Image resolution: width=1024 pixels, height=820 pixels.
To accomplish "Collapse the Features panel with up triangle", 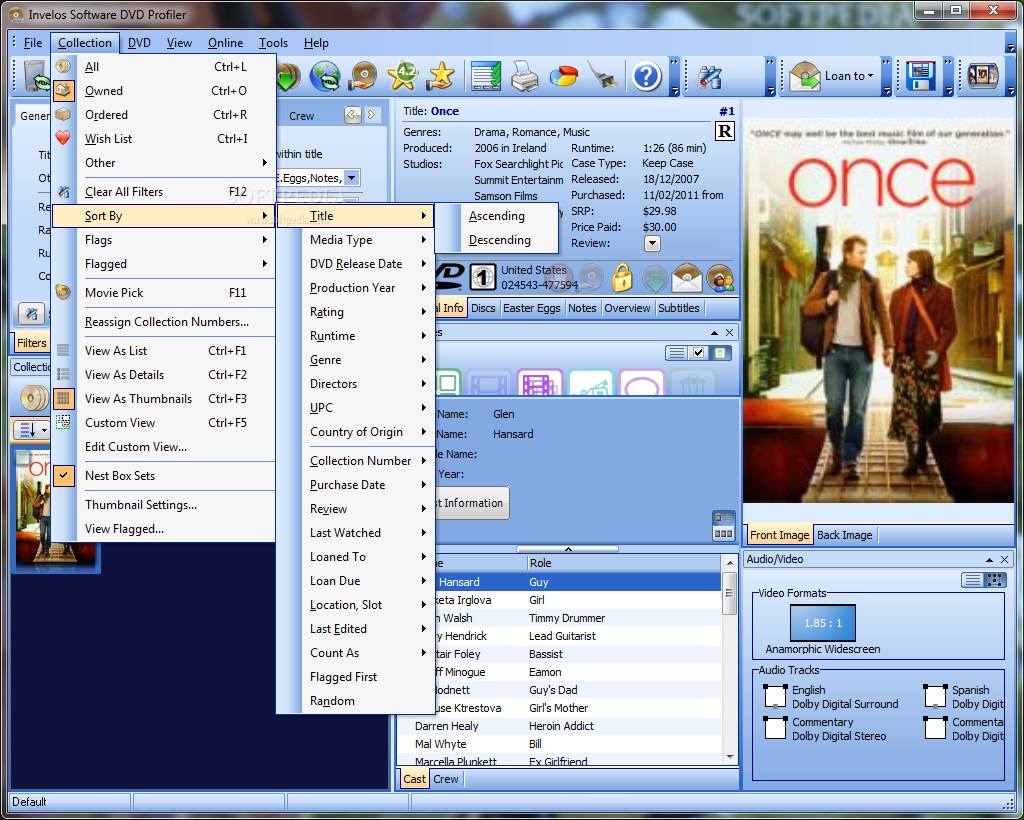I will click(x=714, y=332).
